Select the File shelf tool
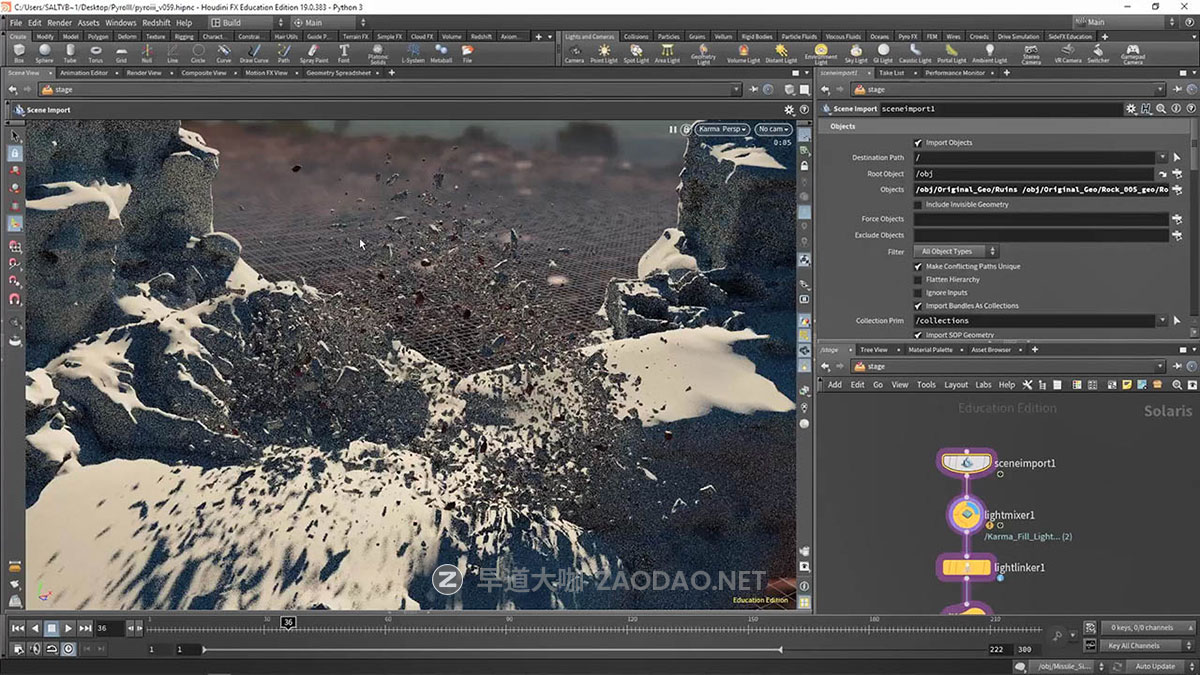The height and width of the screenshot is (675, 1200). click(467, 53)
